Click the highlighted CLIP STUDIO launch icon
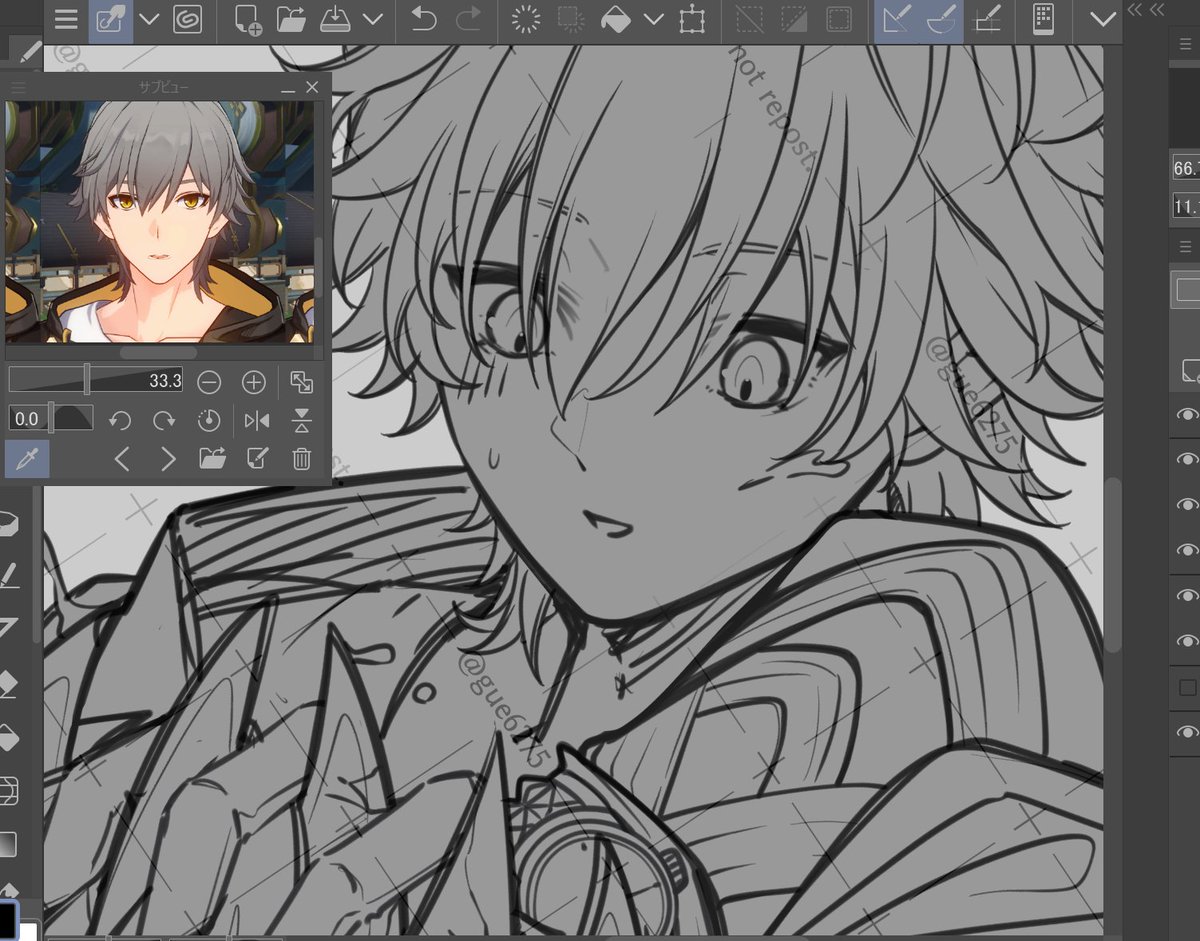Viewport: 1200px width, 941px height. (x=110, y=20)
